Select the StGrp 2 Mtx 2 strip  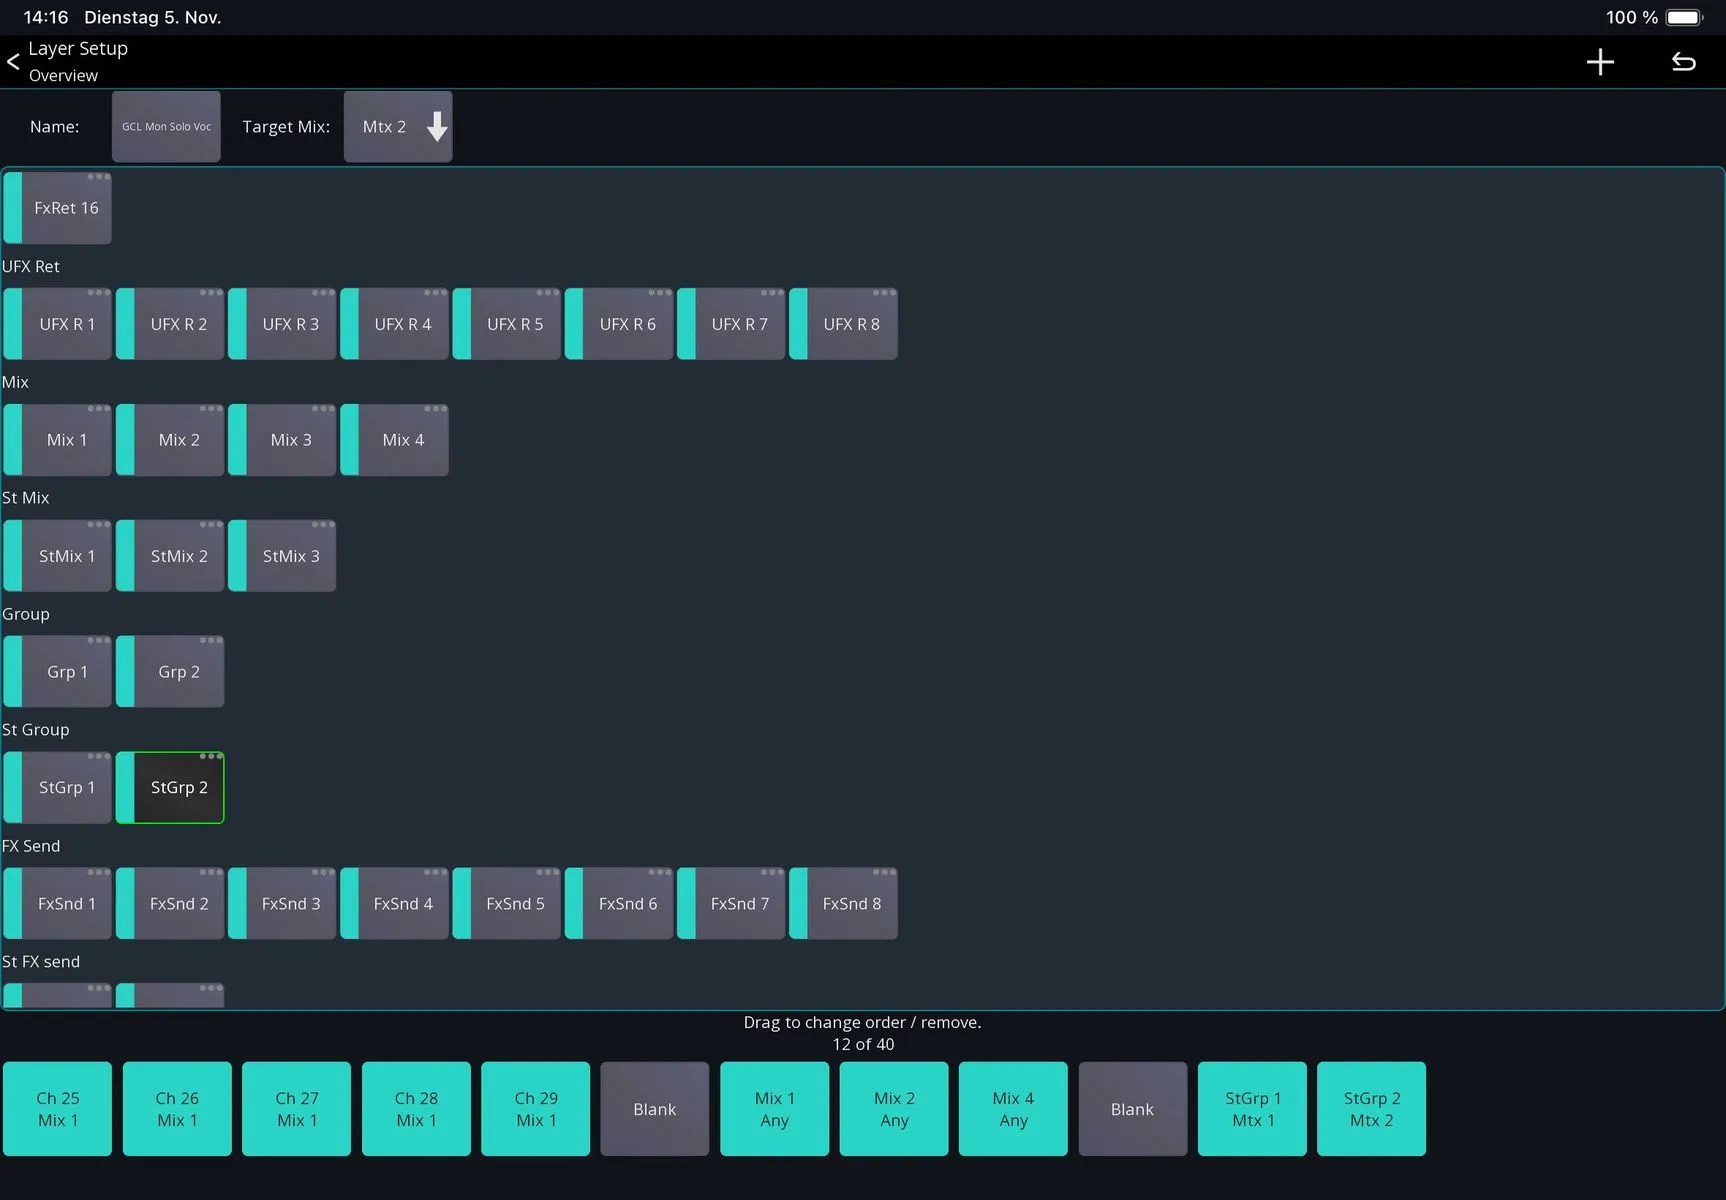pyautogui.click(x=1371, y=1109)
